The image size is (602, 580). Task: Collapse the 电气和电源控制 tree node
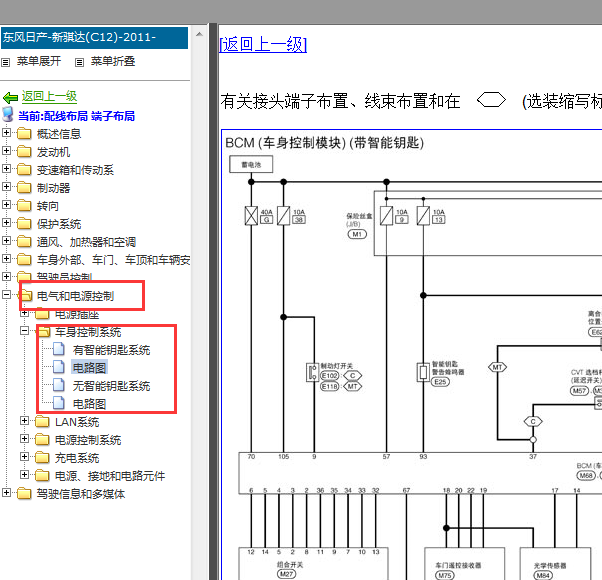click(x=6, y=295)
